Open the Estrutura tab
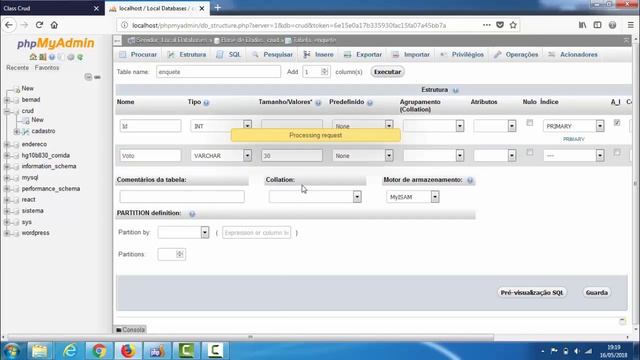The height and width of the screenshot is (360, 640). click(187, 54)
